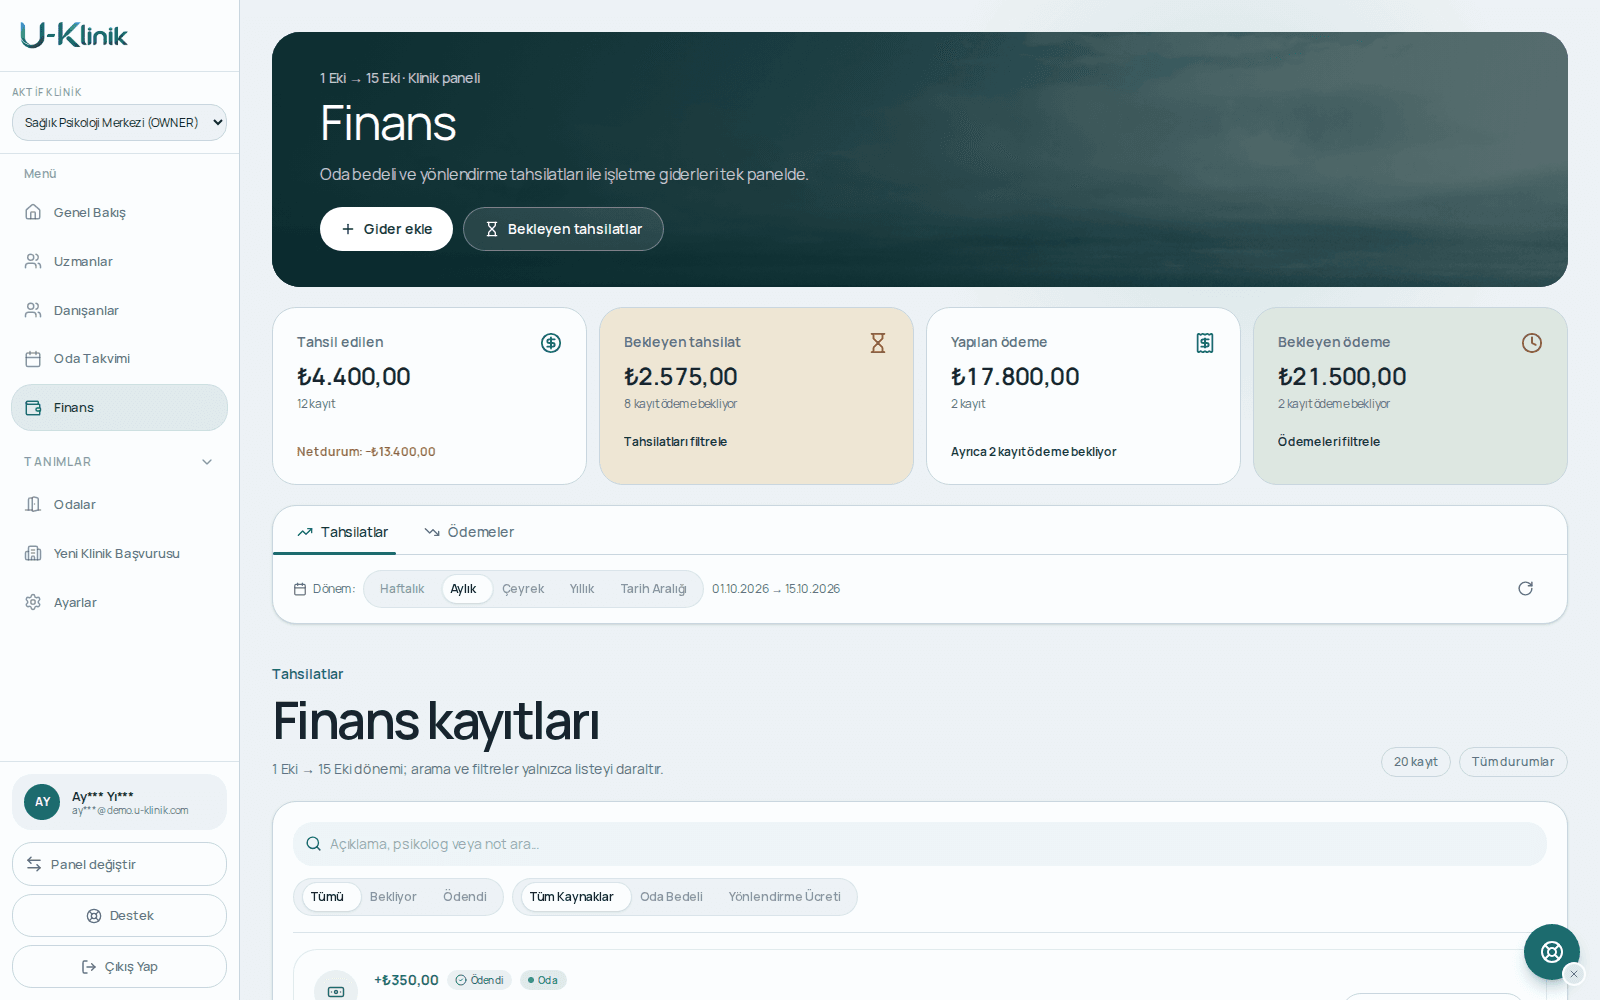Collapse the TANIMLAR section chevron

(x=207, y=462)
